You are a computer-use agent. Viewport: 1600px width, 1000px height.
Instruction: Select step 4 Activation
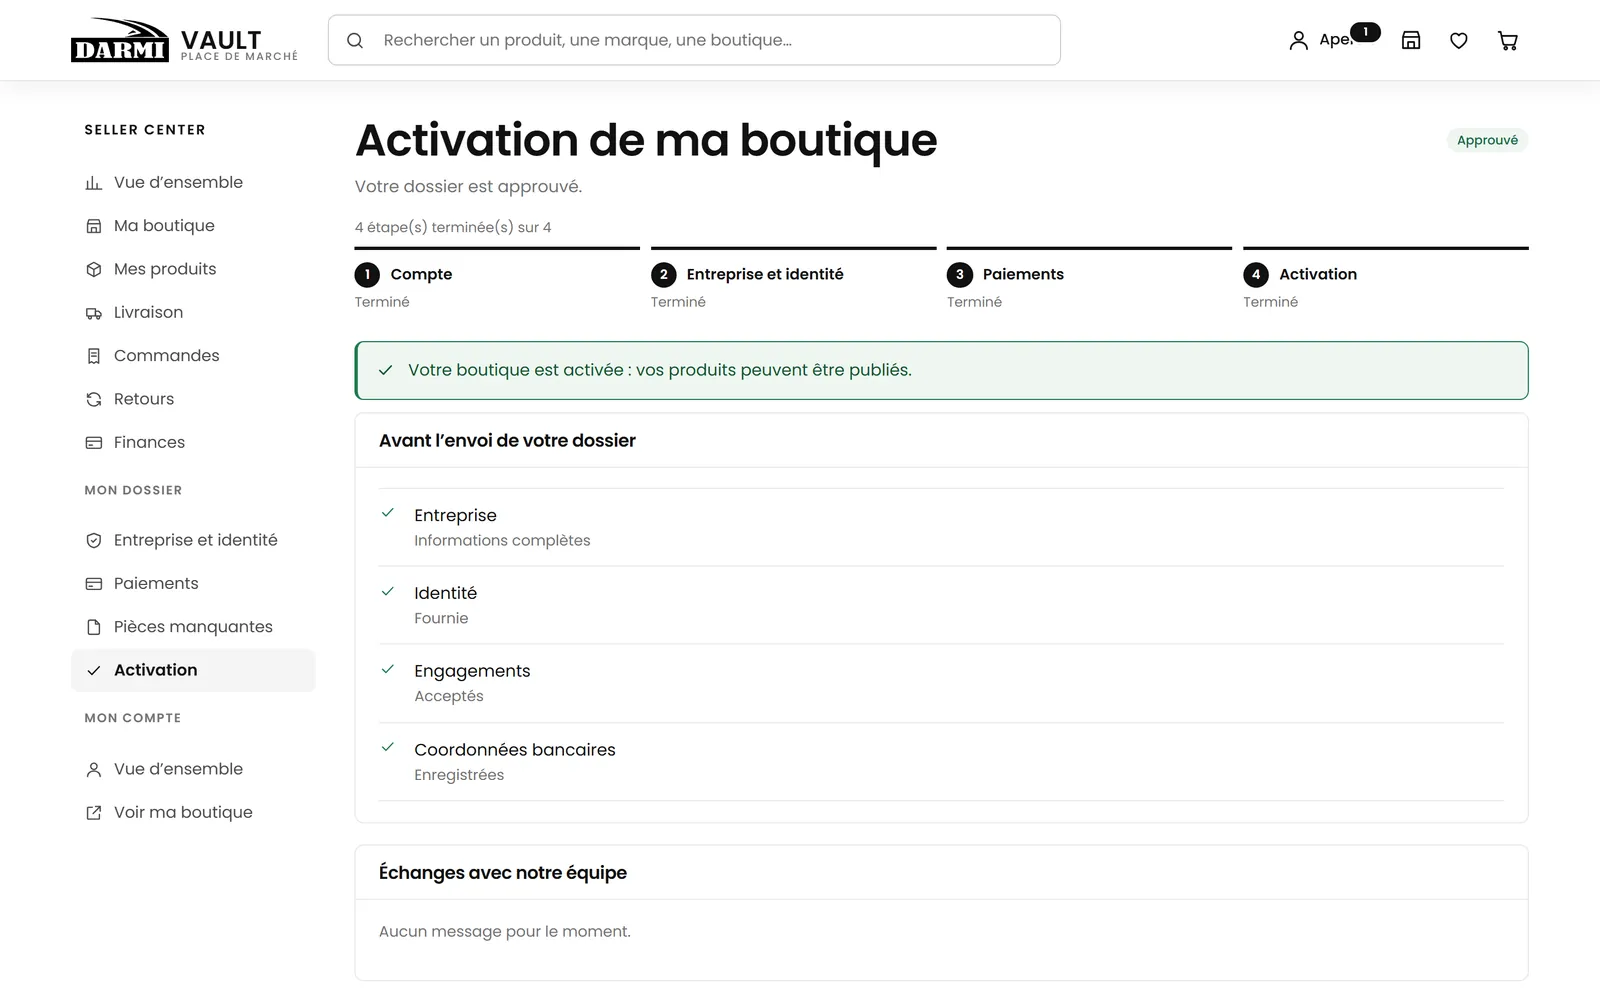[x=1386, y=279]
